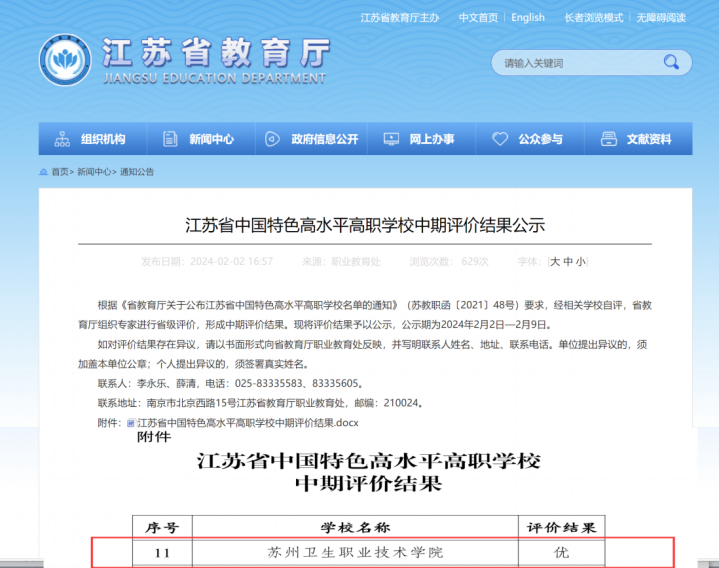Image resolution: width=719 pixels, height=568 pixels.
Task: Click the 联系人 contact line
Action: (232, 383)
